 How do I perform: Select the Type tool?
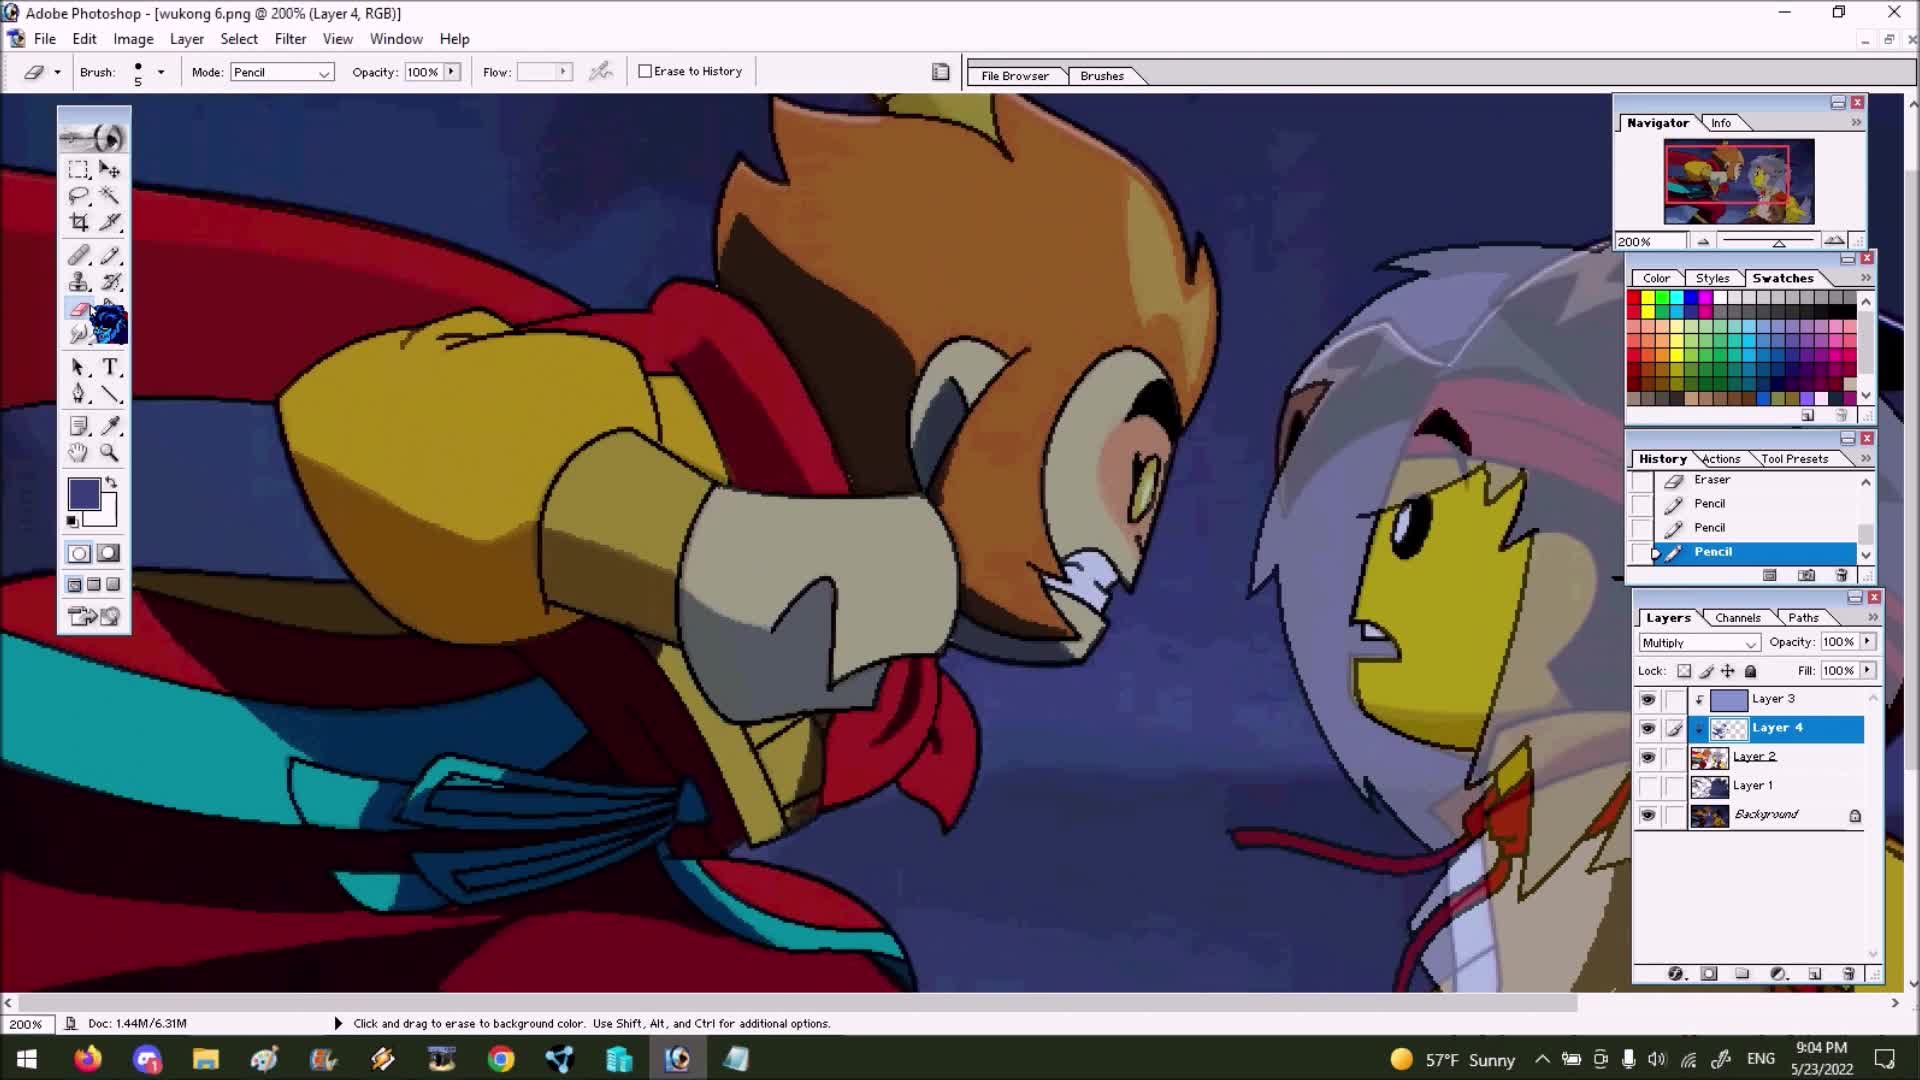click(110, 367)
